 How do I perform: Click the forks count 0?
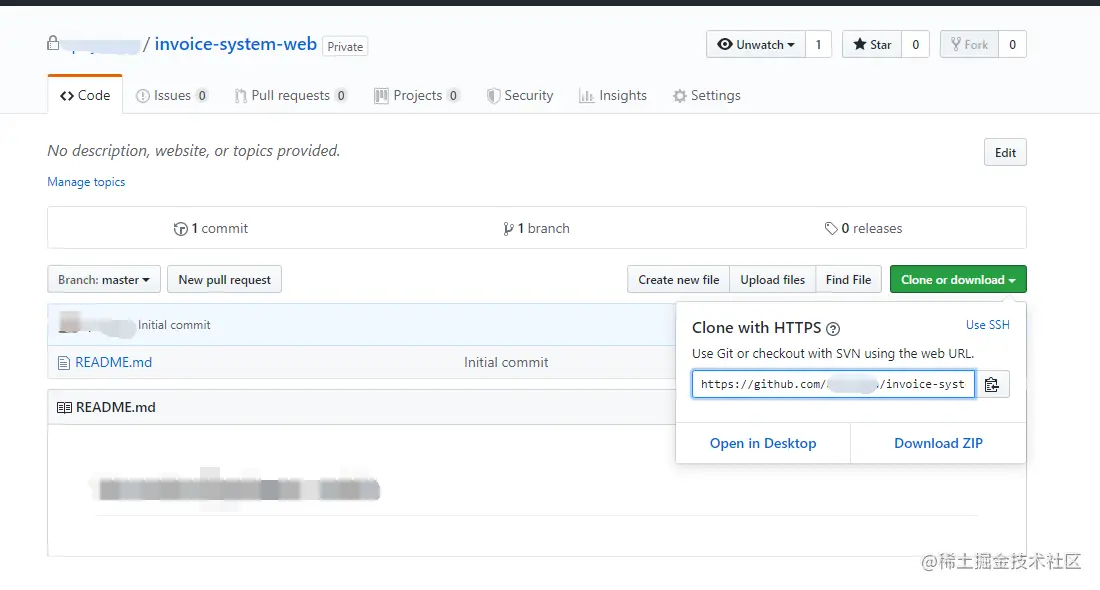pos(1012,44)
